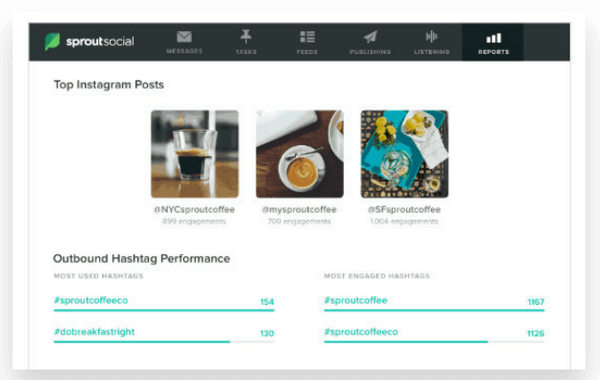Click the bar under #dobreakfastright

pos(164,342)
